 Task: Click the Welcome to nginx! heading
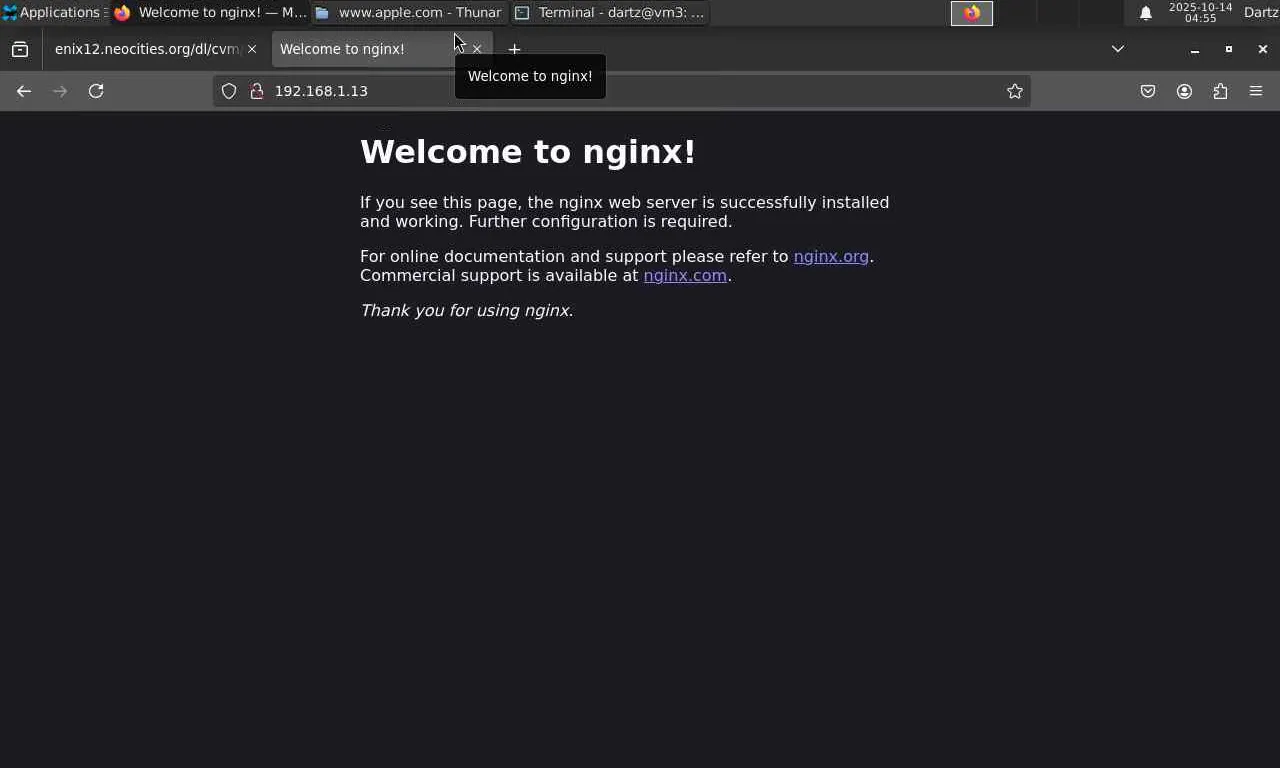[528, 152]
